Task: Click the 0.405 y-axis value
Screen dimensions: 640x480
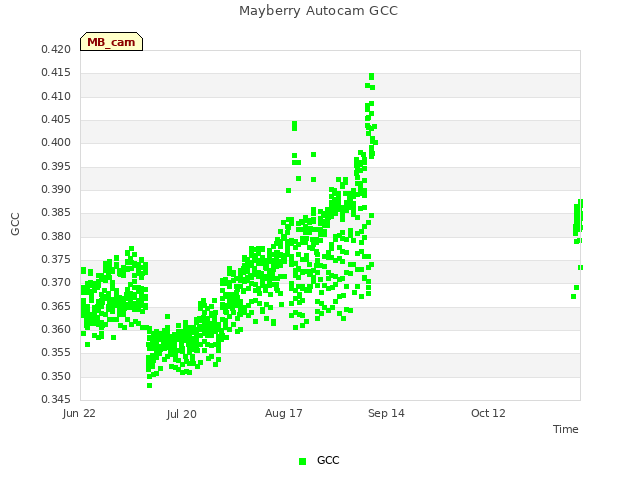Action: [x=56, y=120]
